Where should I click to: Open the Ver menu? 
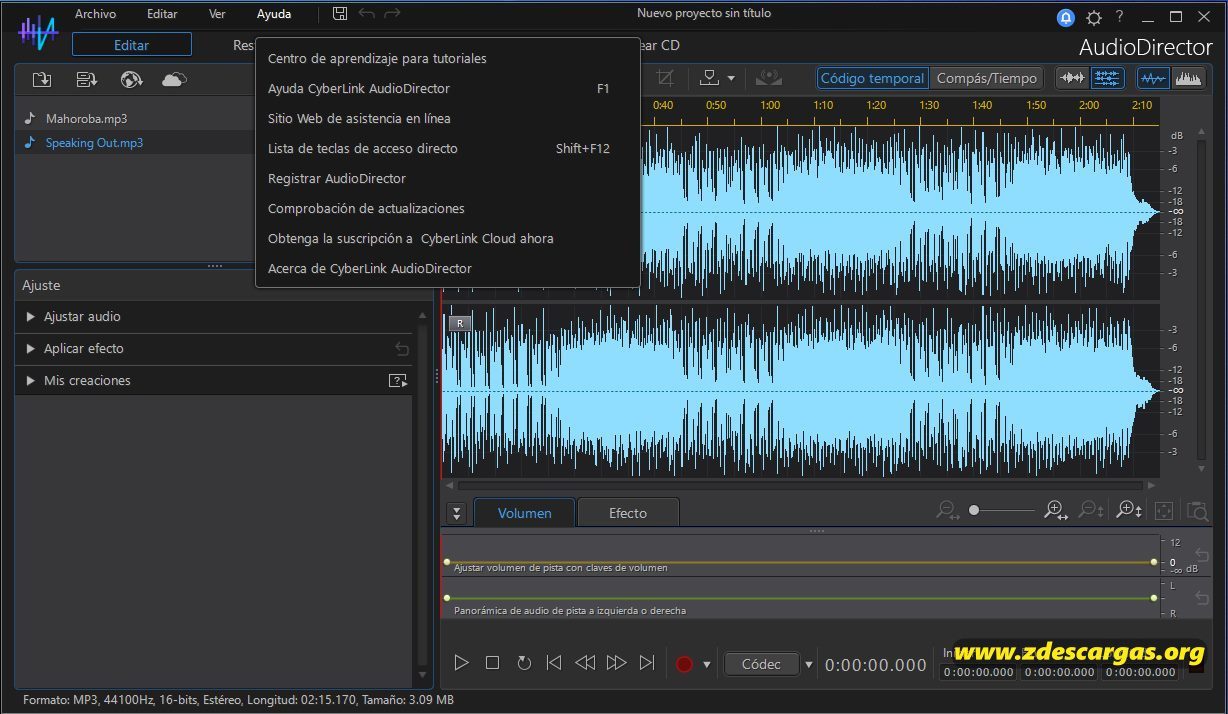[x=217, y=14]
